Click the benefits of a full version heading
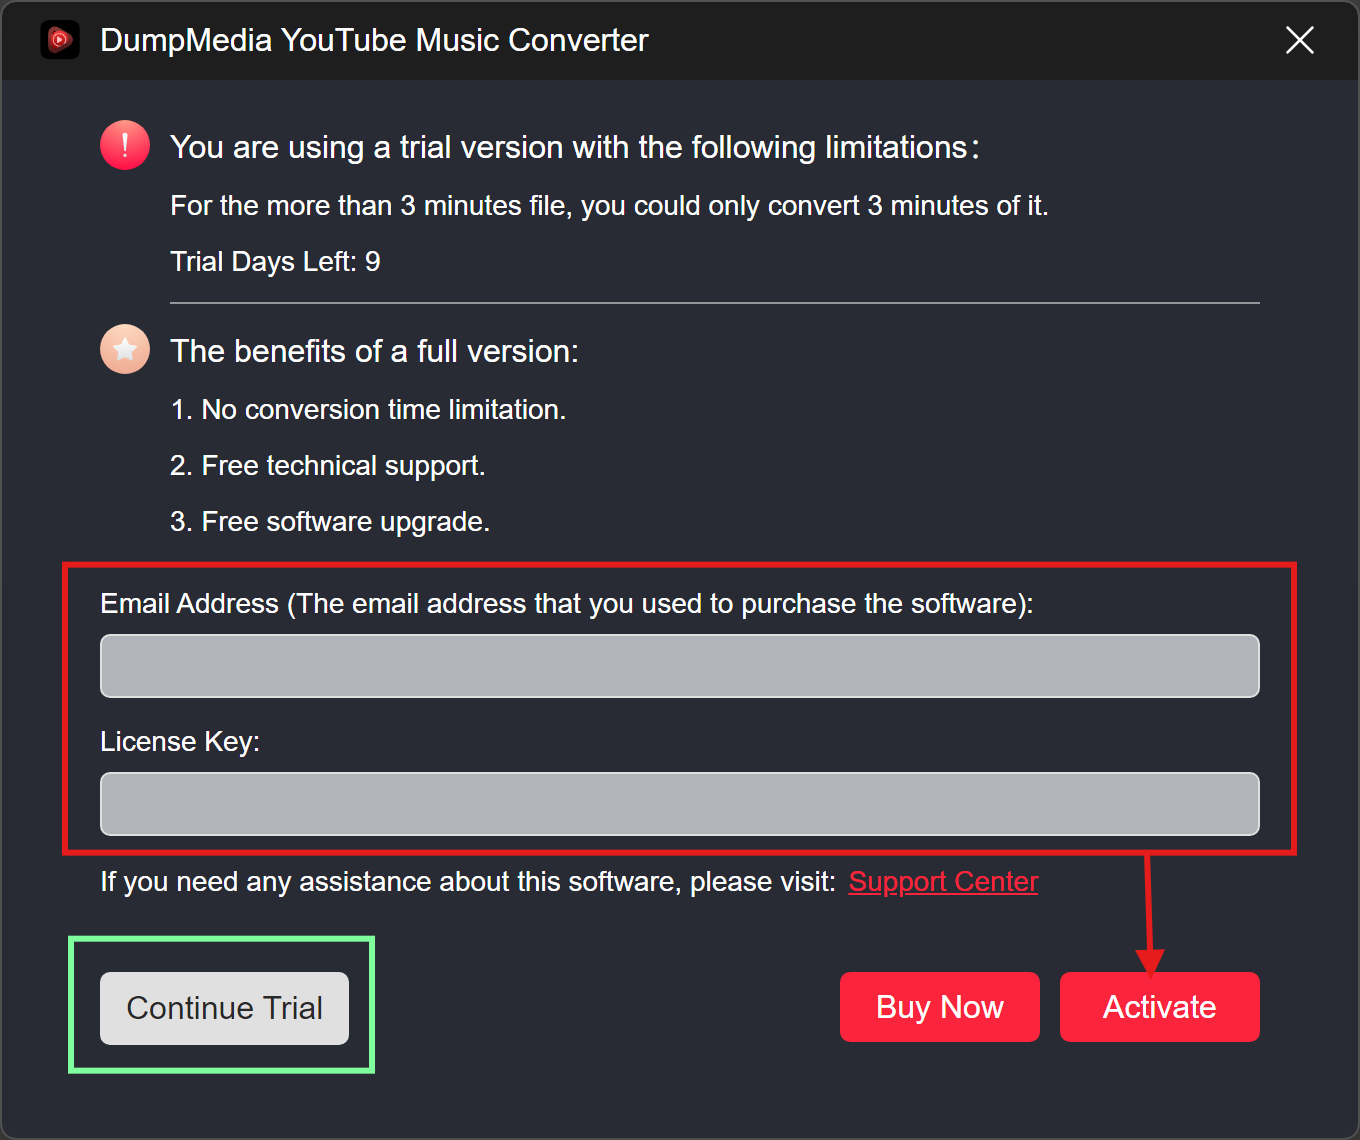The image size is (1360, 1140). coord(374,352)
